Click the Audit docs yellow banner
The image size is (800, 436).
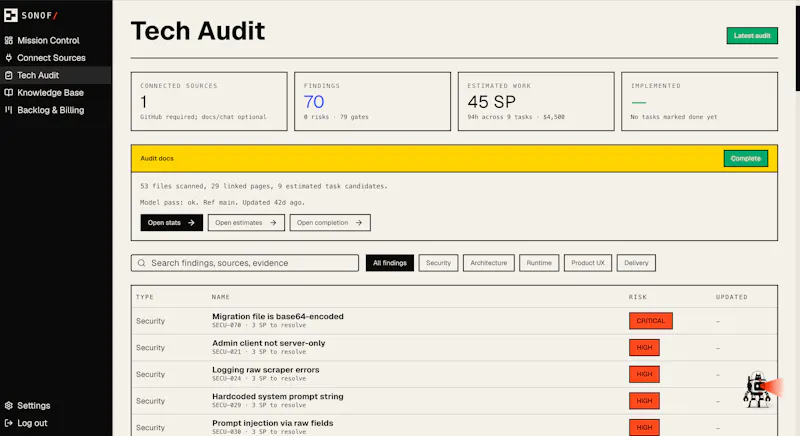click(454, 159)
